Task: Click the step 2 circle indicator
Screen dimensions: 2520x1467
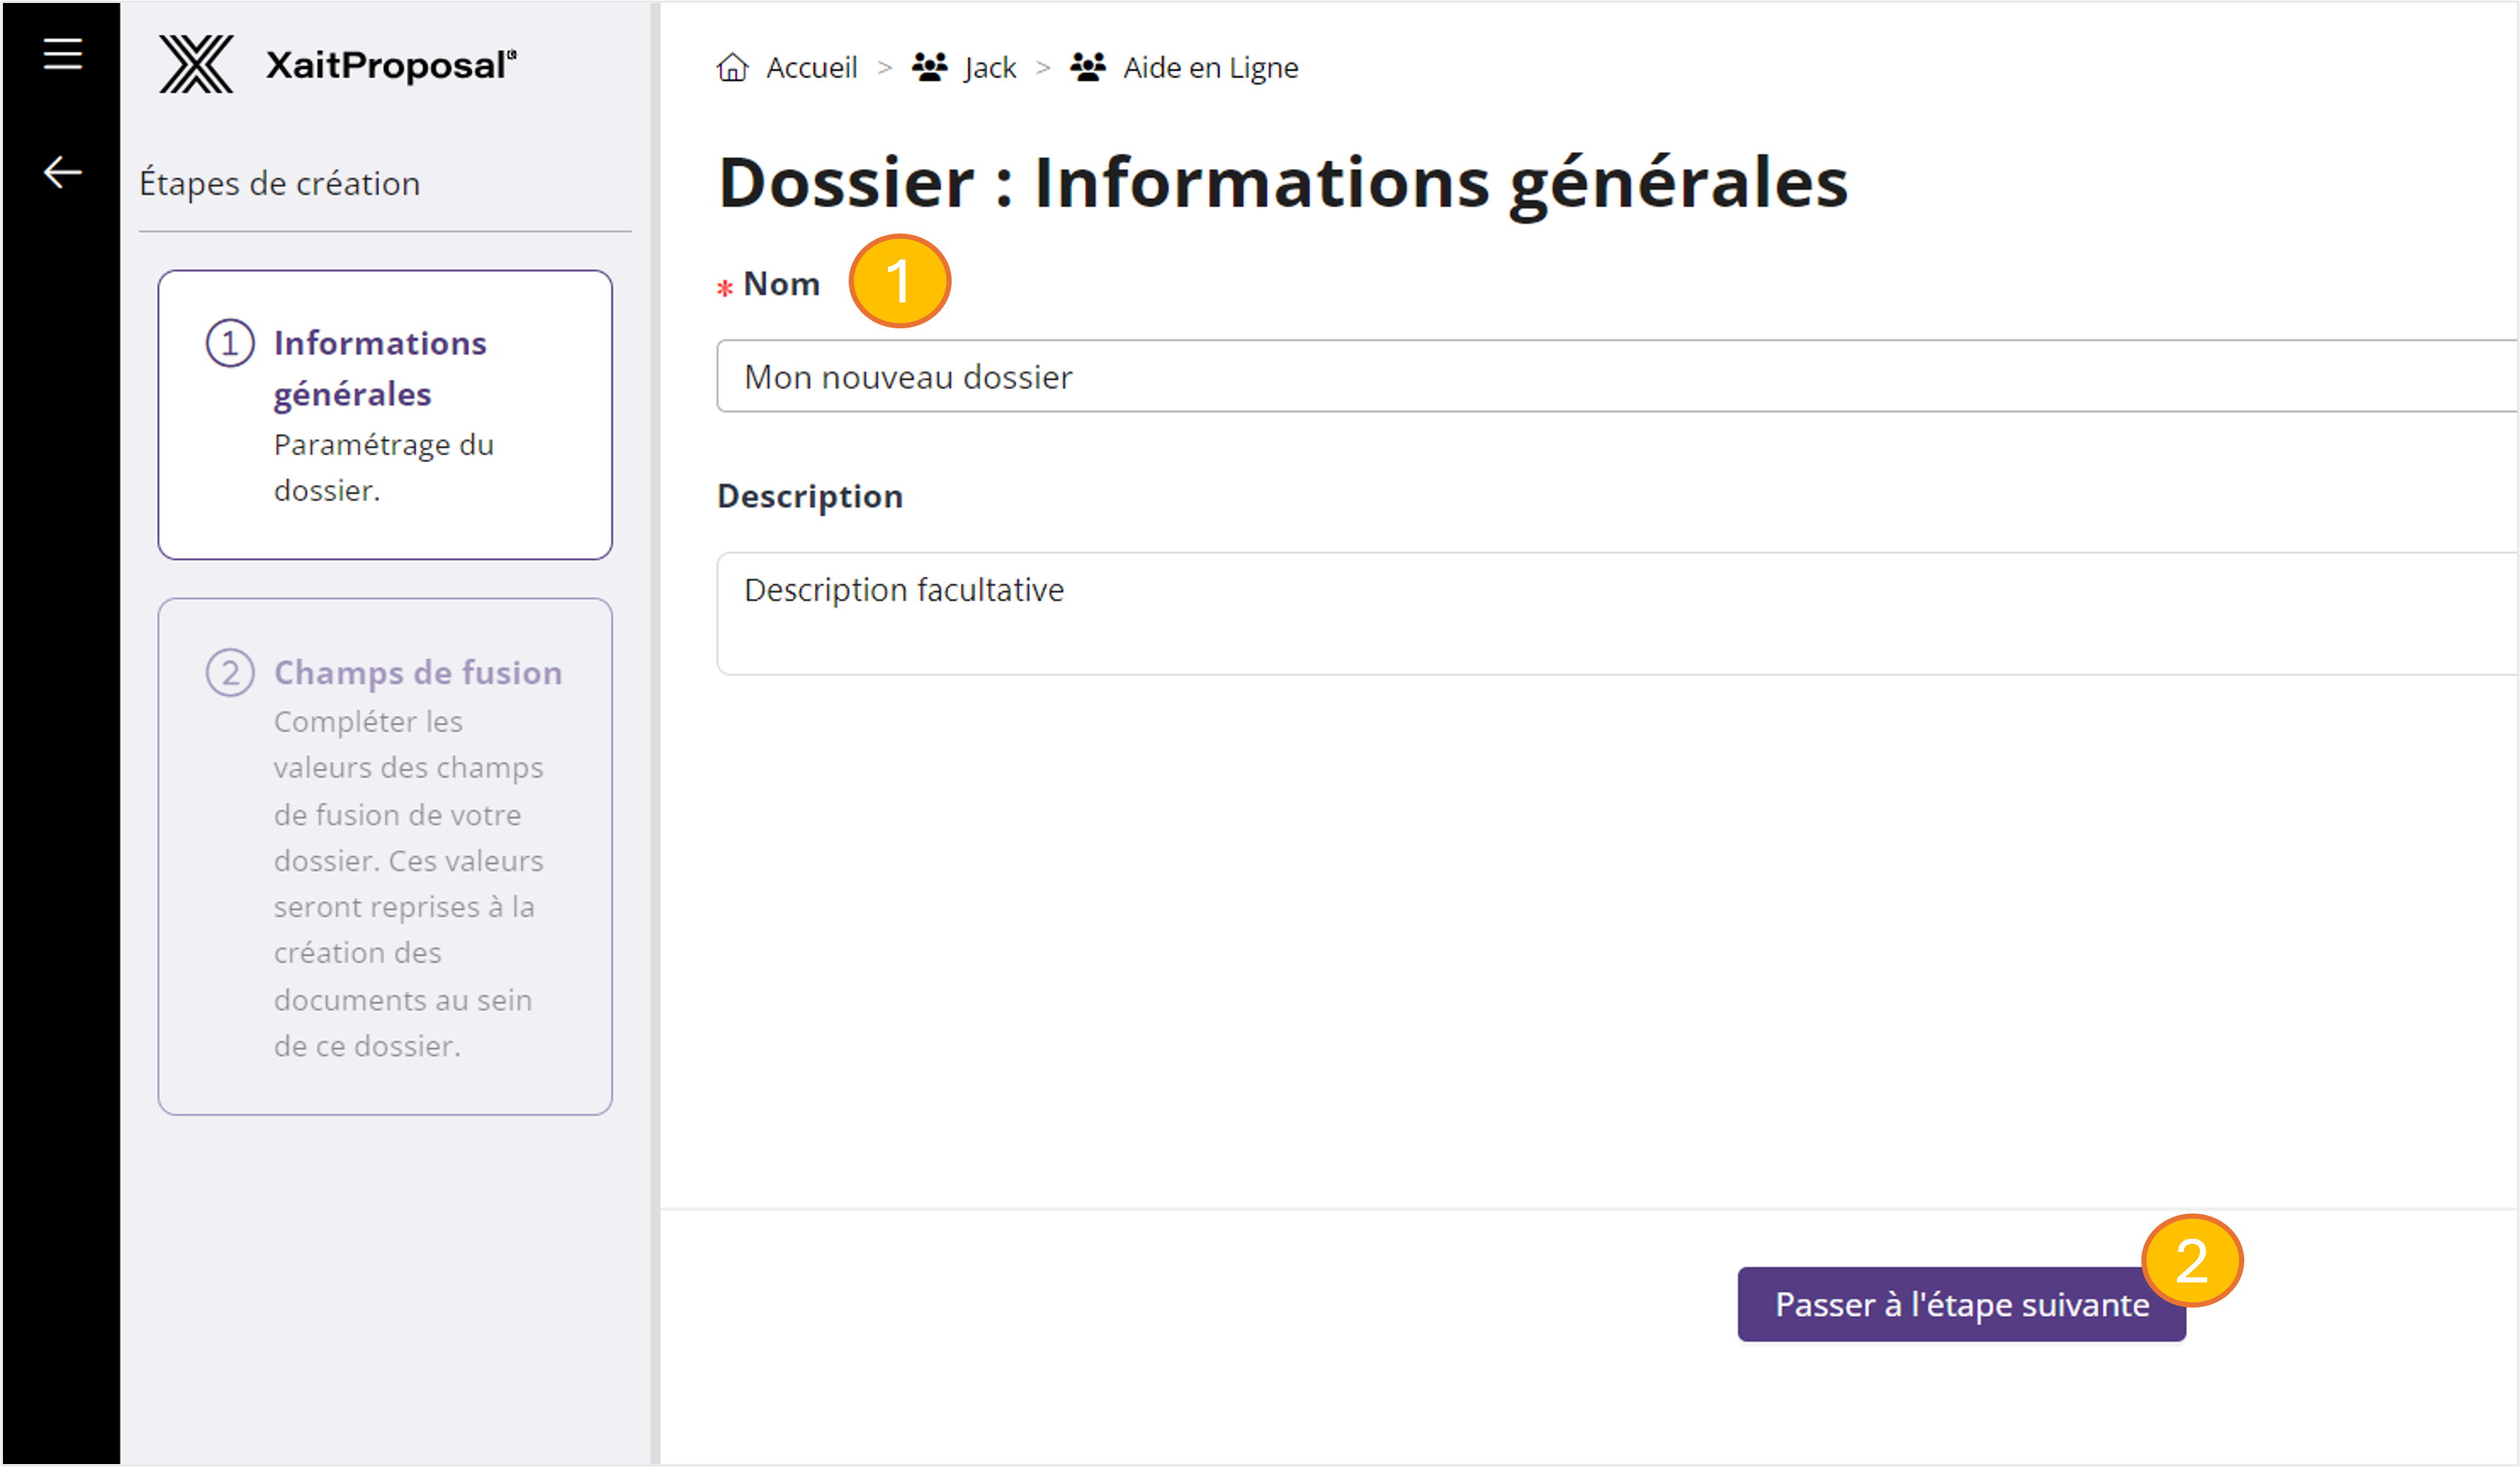Action: pyautogui.click(x=232, y=672)
